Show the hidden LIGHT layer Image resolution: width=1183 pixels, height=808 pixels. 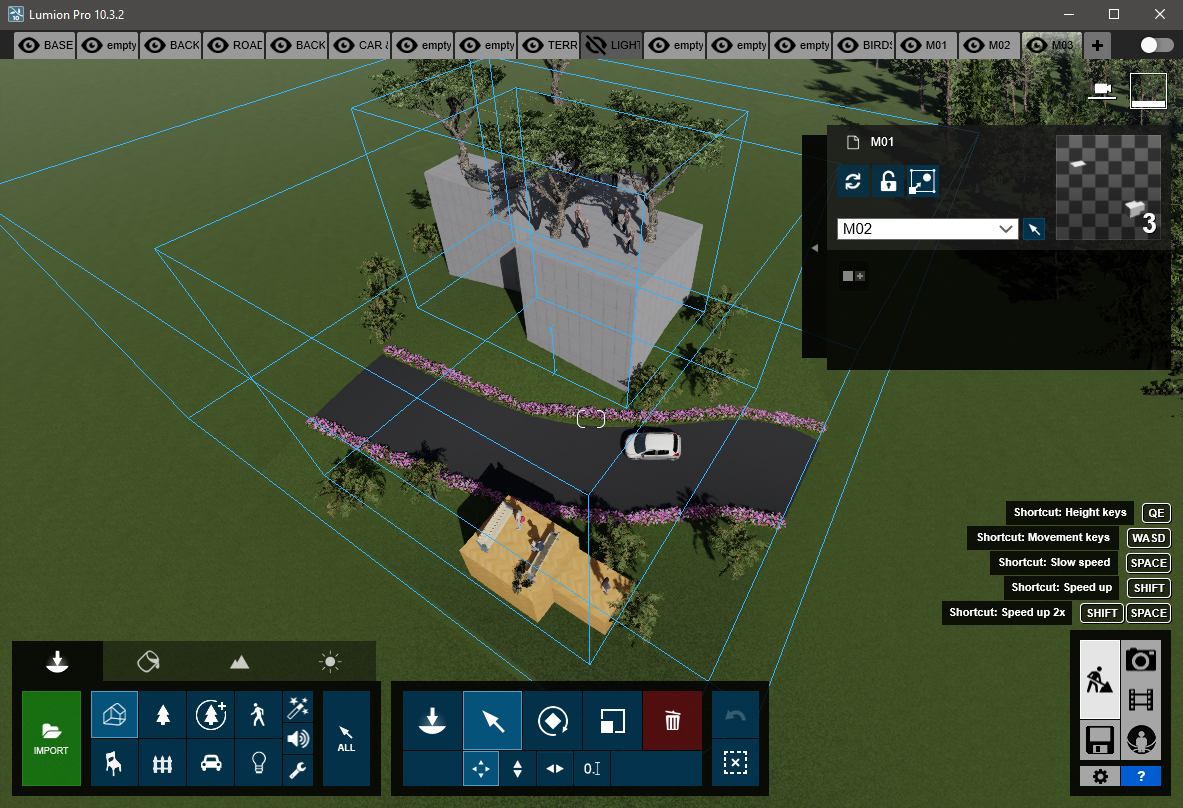pyautogui.click(x=596, y=45)
